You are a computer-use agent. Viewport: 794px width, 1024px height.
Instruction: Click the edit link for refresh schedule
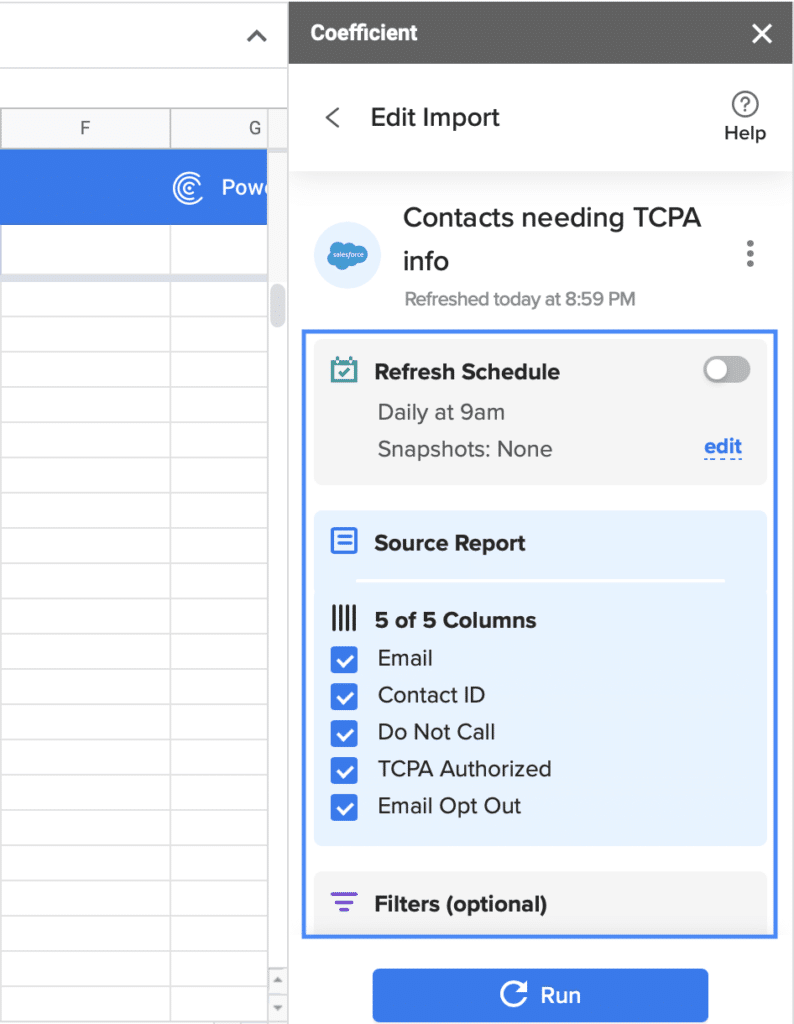(723, 447)
